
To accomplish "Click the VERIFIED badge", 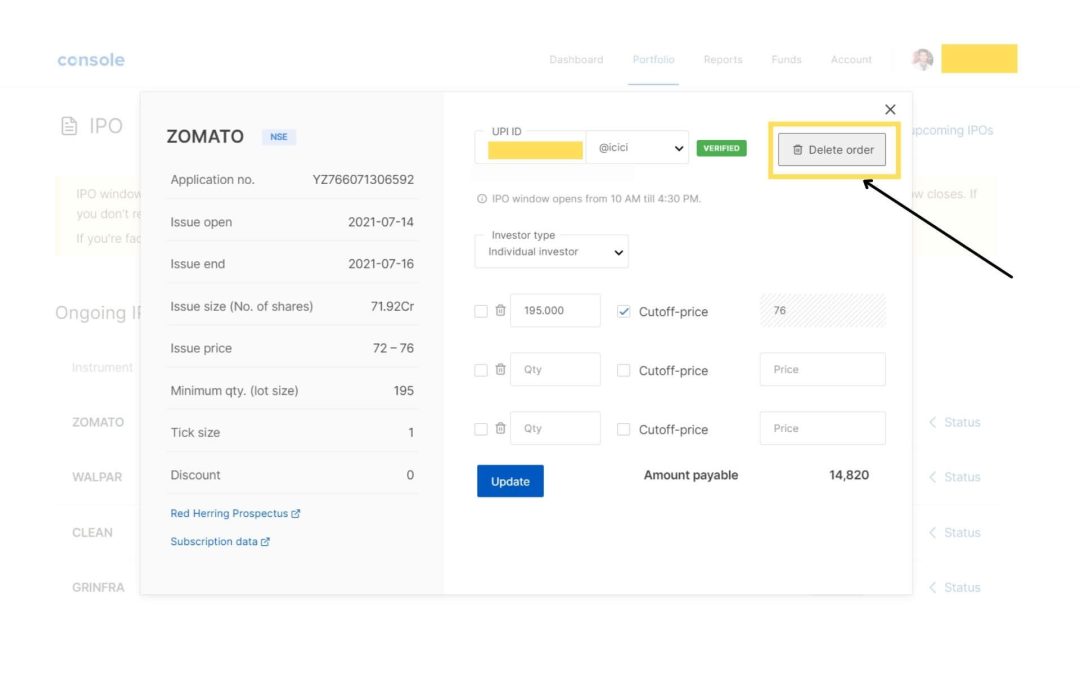I will tap(721, 148).
